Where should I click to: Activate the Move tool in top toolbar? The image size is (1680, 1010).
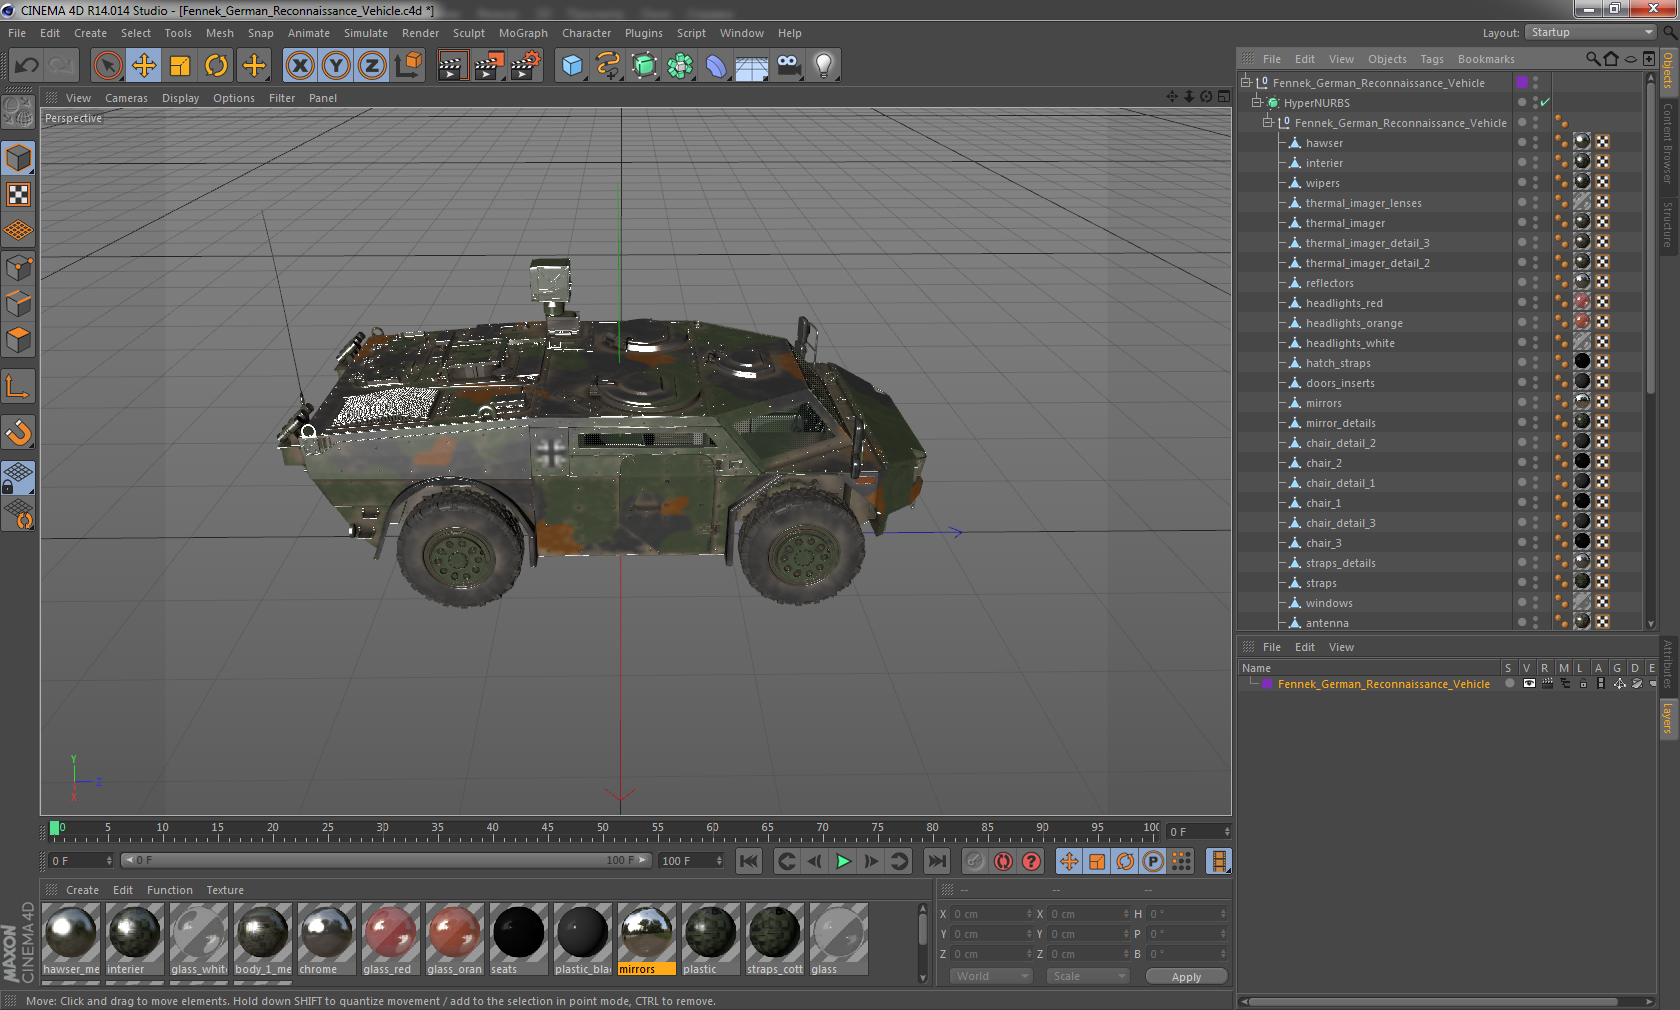tap(144, 66)
